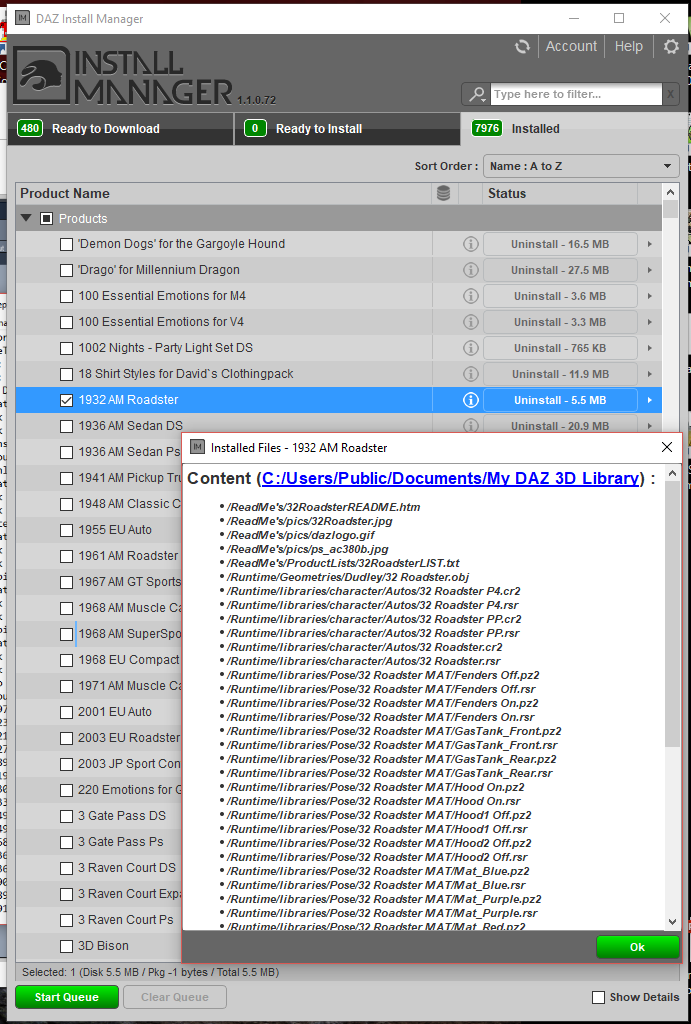Uncheck 1932 AM Roadster checkbox

[66, 400]
